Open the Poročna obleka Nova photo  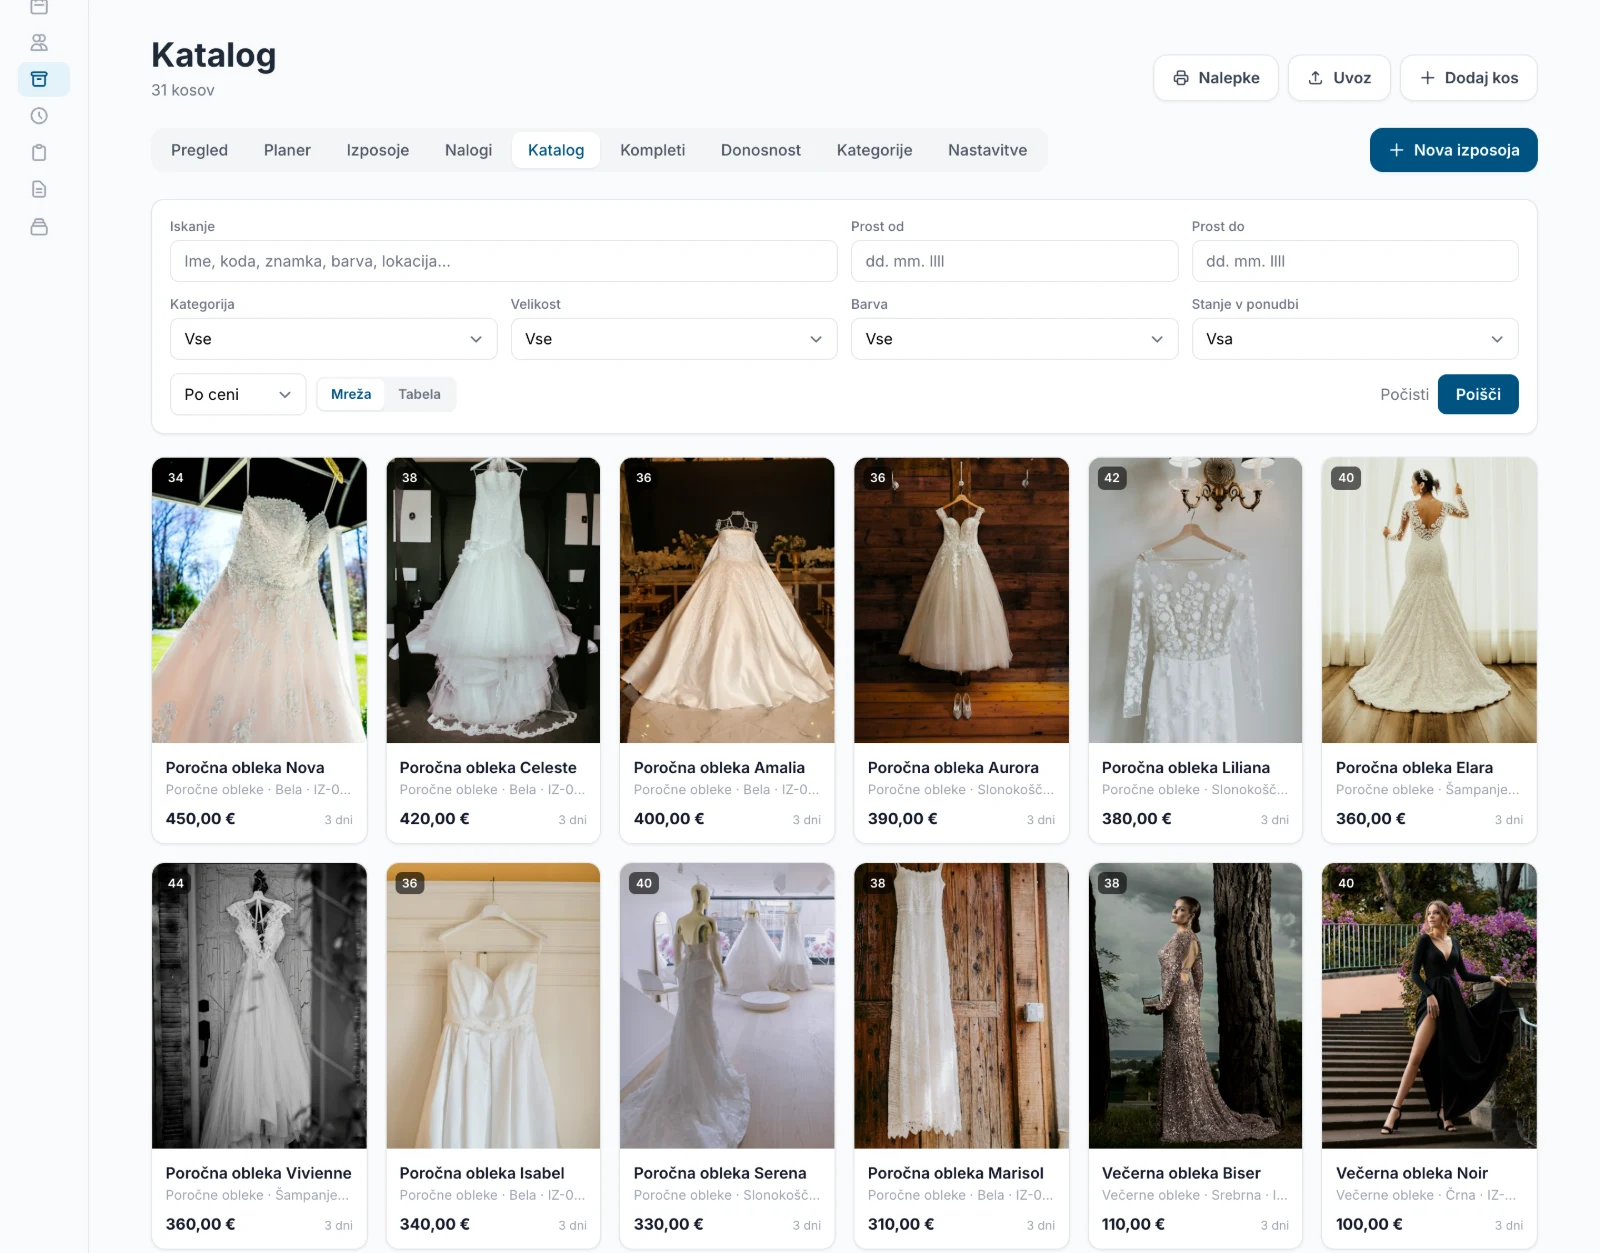click(x=259, y=600)
